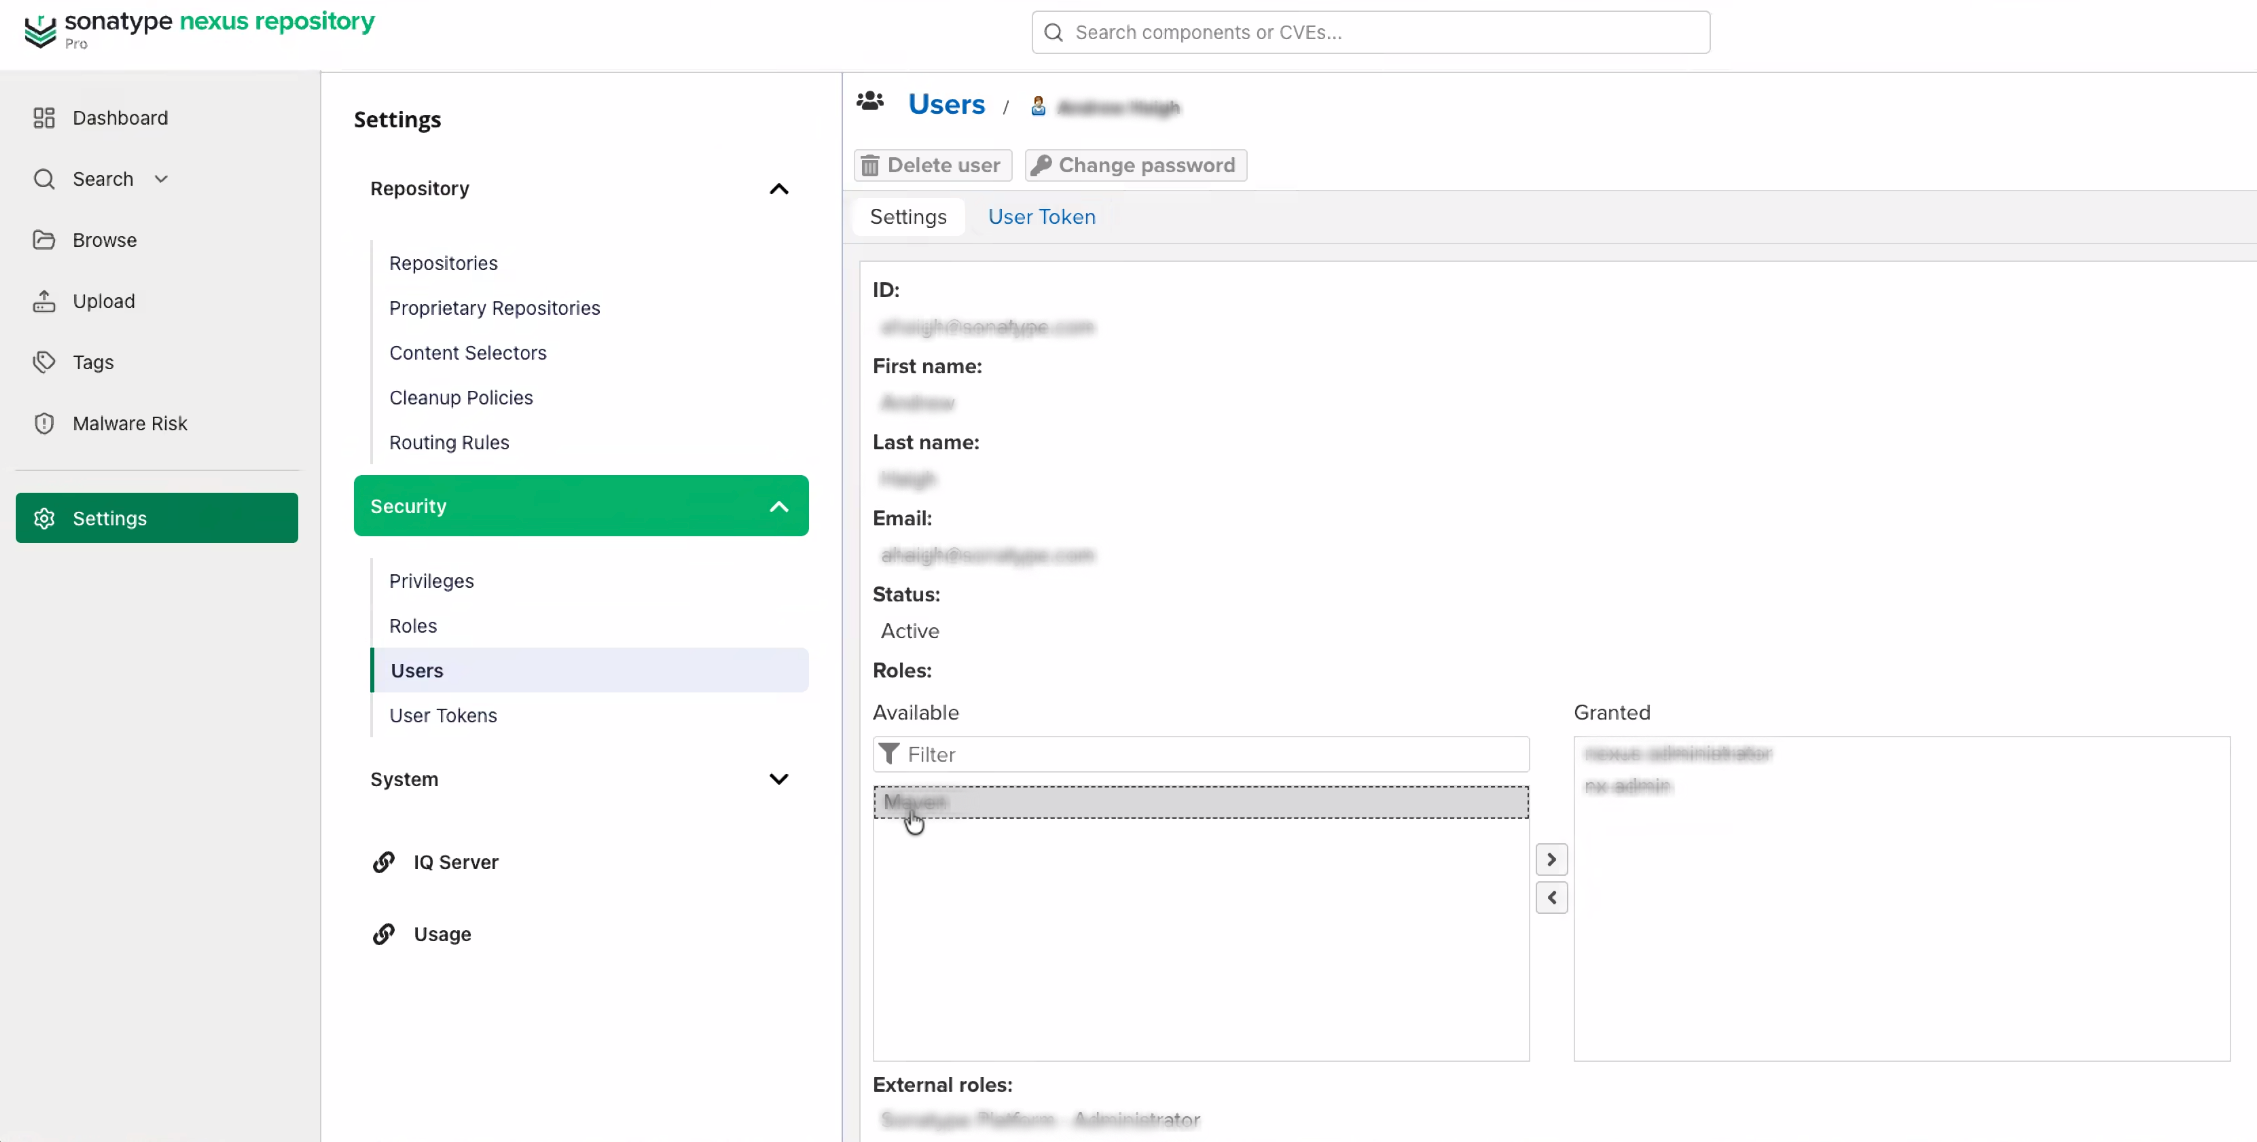The width and height of the screenshot is (2257, 1142).
Task: Select Settings in the sidebar
Action: pos(157,518)
